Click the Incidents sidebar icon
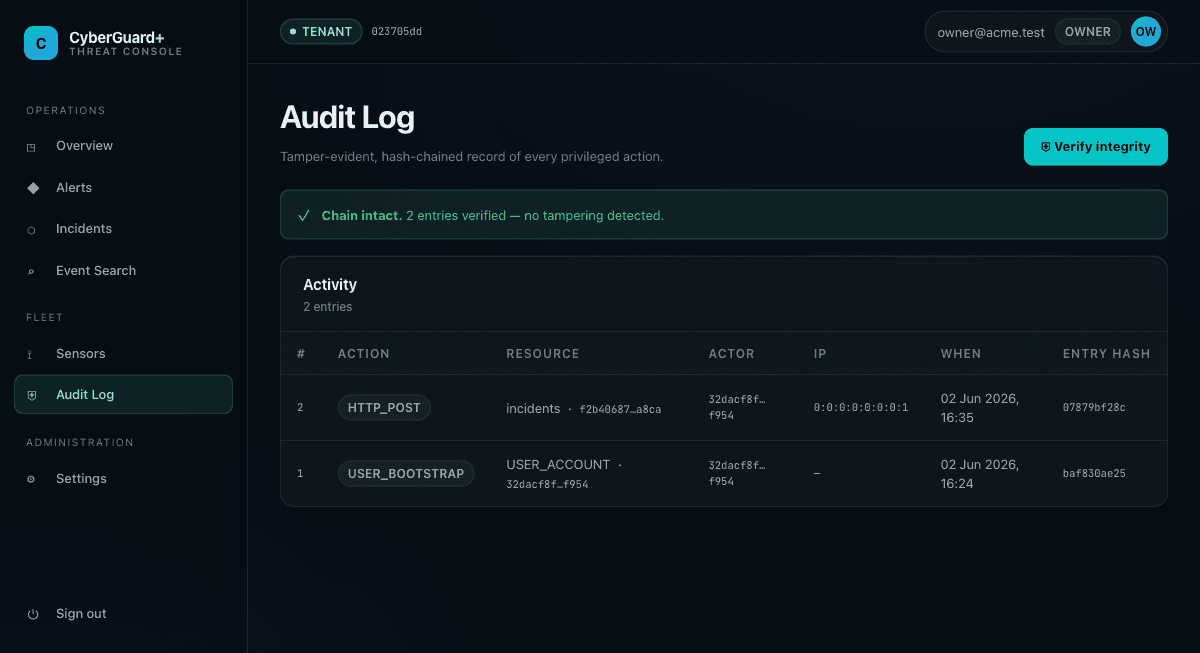The width and height of the screenshot is (1200, 653). coord(32,230)
